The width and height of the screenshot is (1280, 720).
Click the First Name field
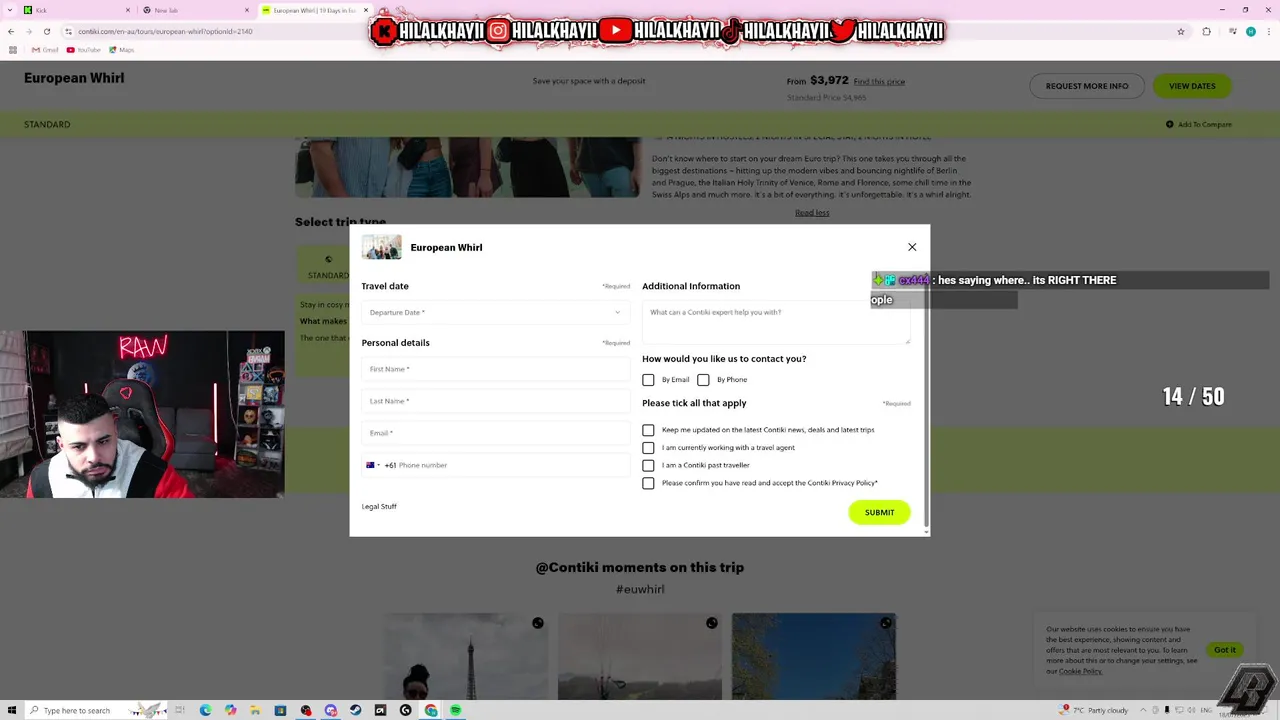(495, 369)
